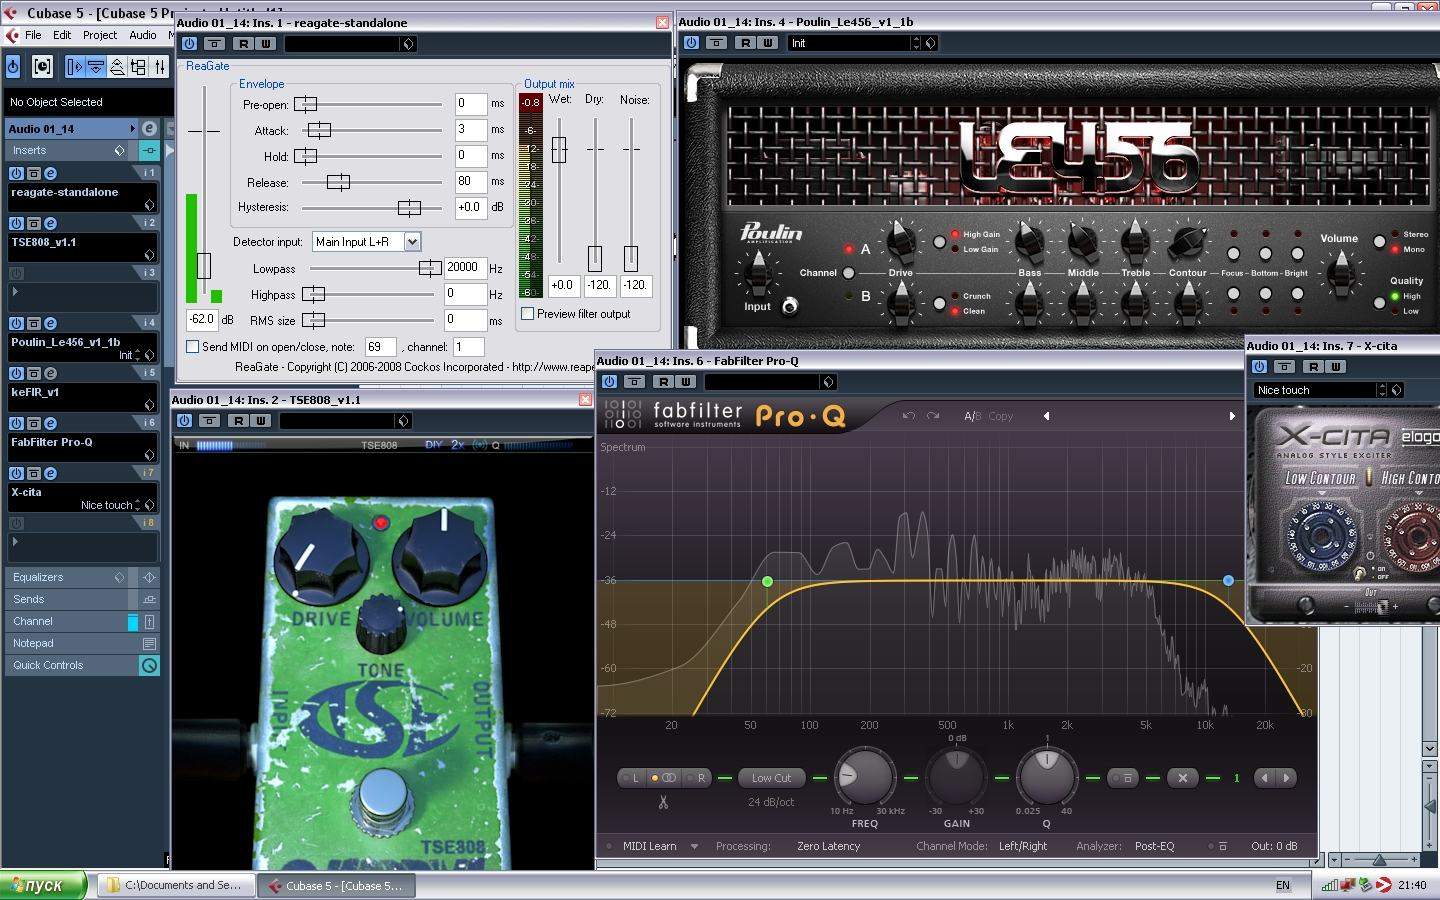The height and width of the screenshot is (900, 1440).
Task: Enable Send MIDI on open/close checkbox
Action: point(192,347)
